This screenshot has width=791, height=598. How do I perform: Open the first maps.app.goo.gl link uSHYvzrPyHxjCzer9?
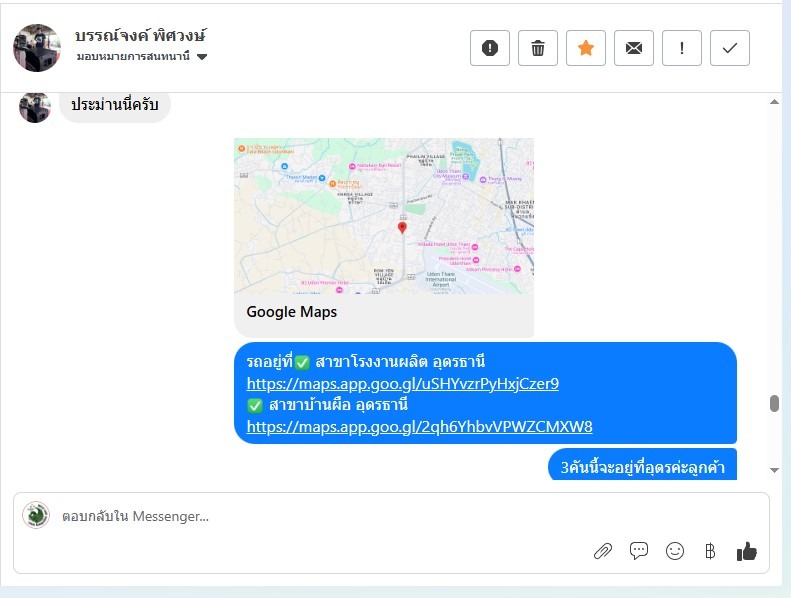[x=403, y=384]
